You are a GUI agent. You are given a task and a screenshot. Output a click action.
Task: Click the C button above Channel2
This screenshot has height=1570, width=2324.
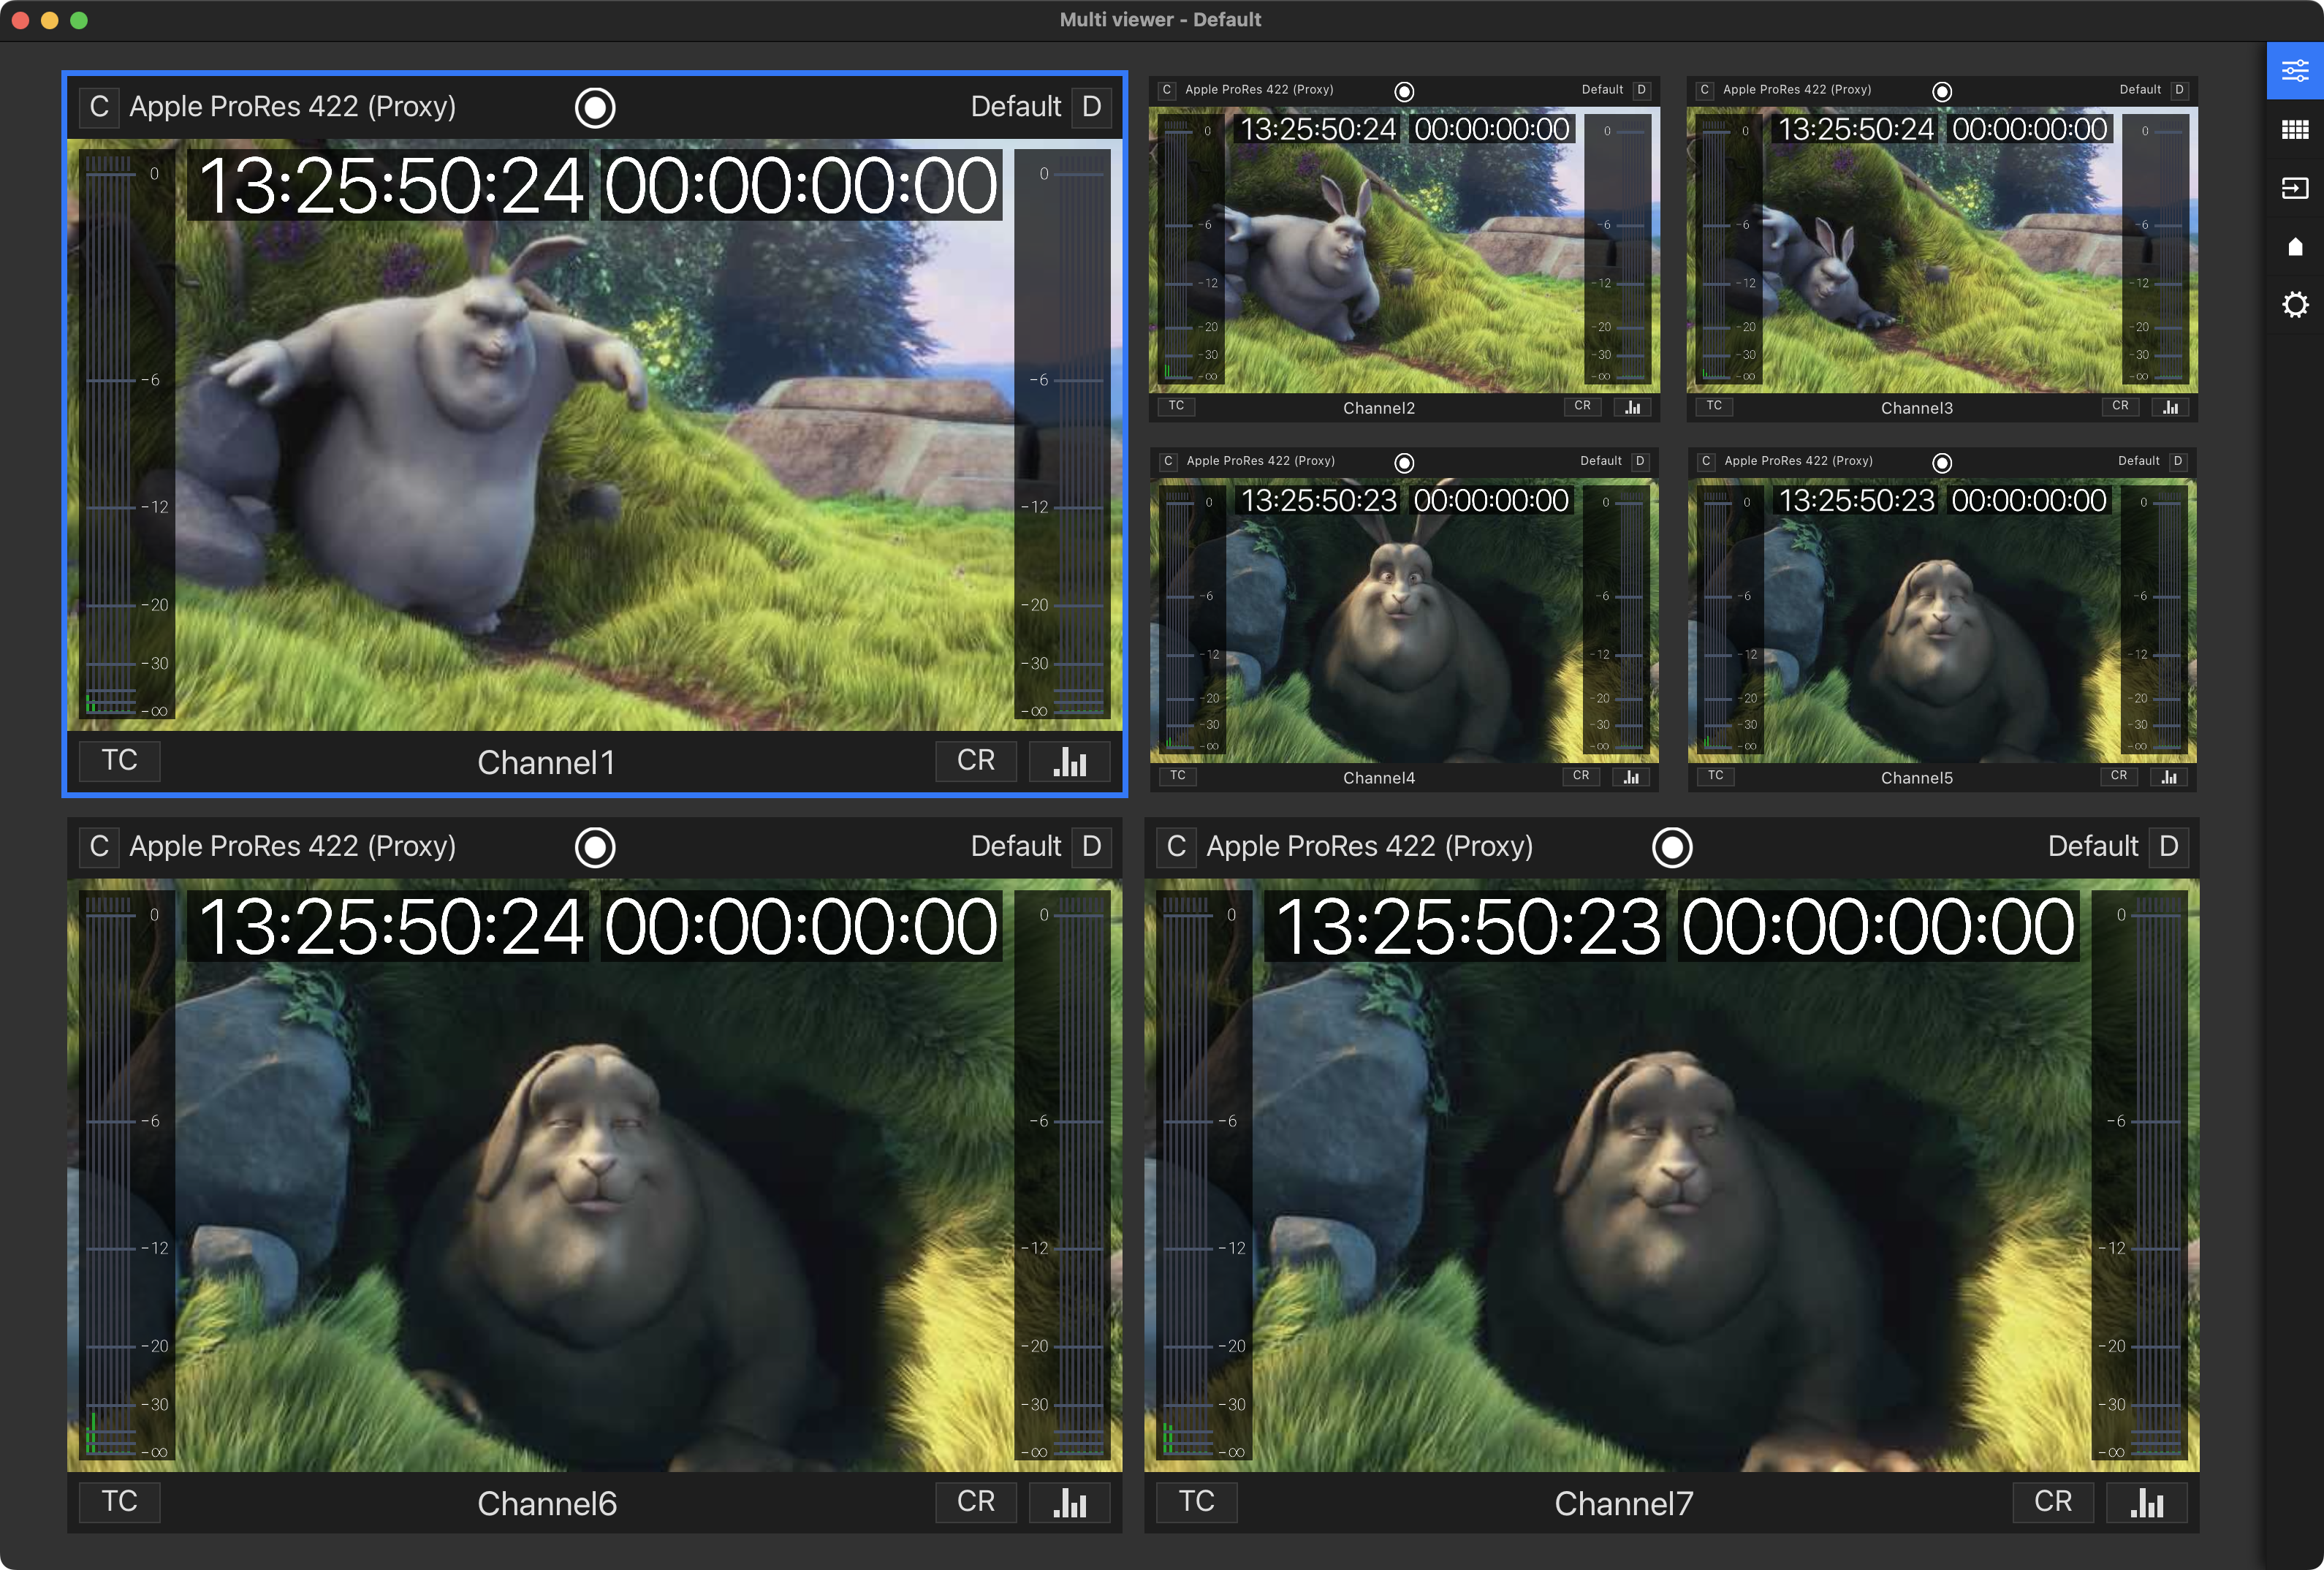[x=1166, y=90]
